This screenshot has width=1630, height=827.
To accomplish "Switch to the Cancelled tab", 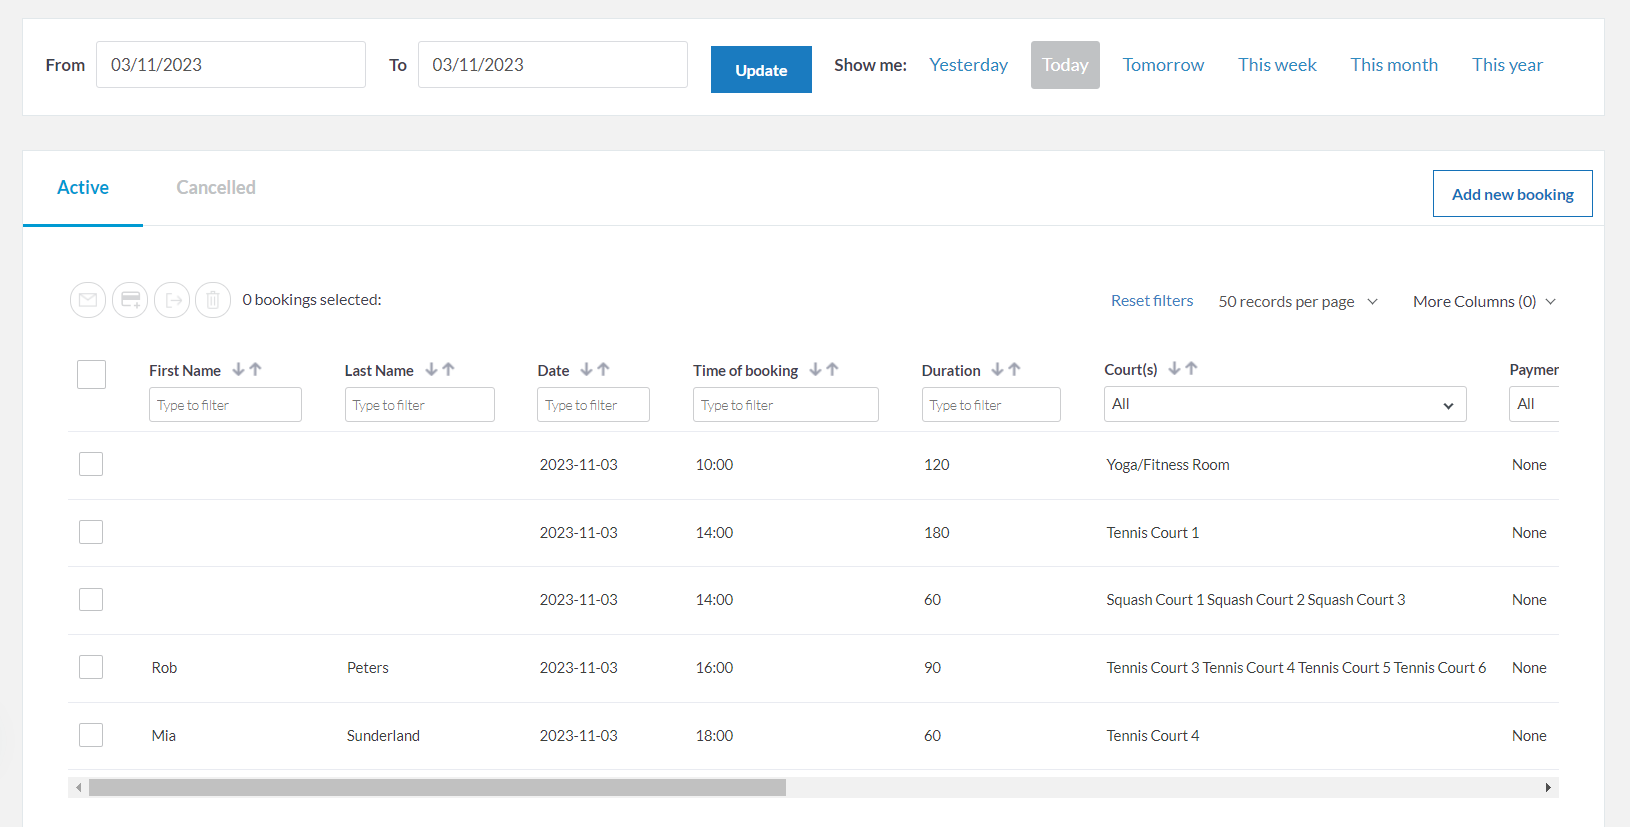I will point(216,188).
